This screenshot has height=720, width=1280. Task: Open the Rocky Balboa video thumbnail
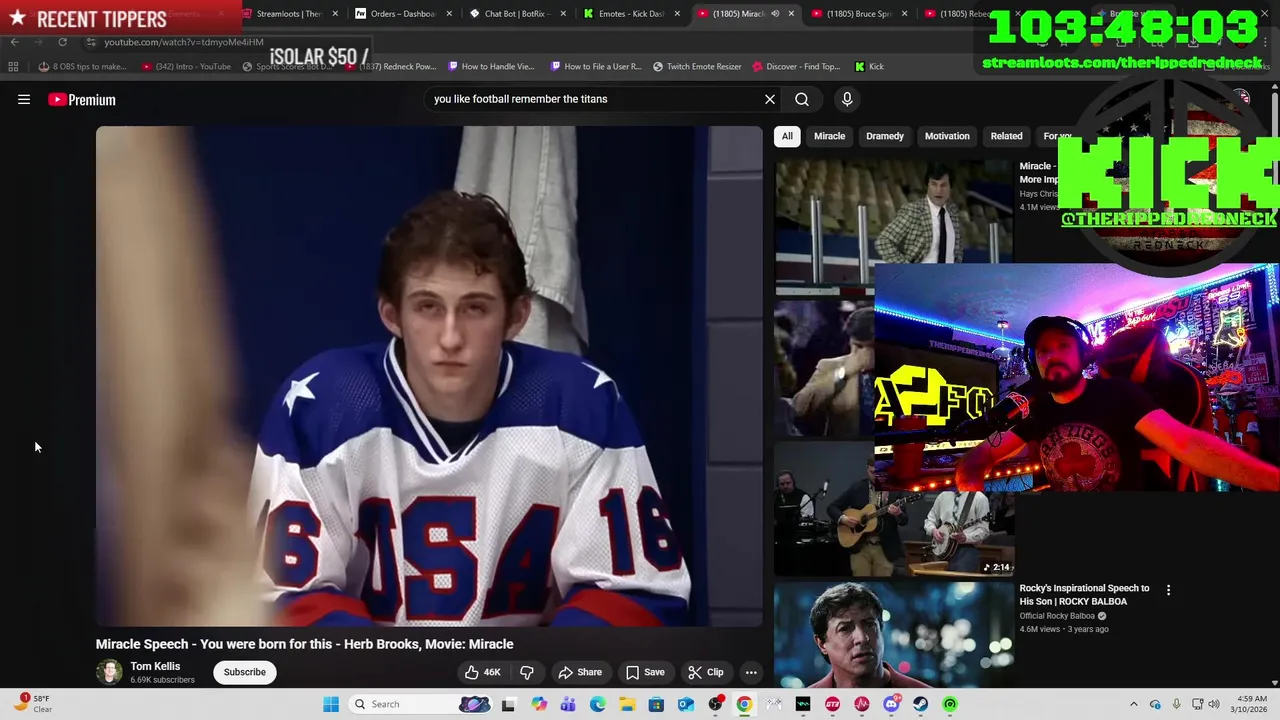894,636
